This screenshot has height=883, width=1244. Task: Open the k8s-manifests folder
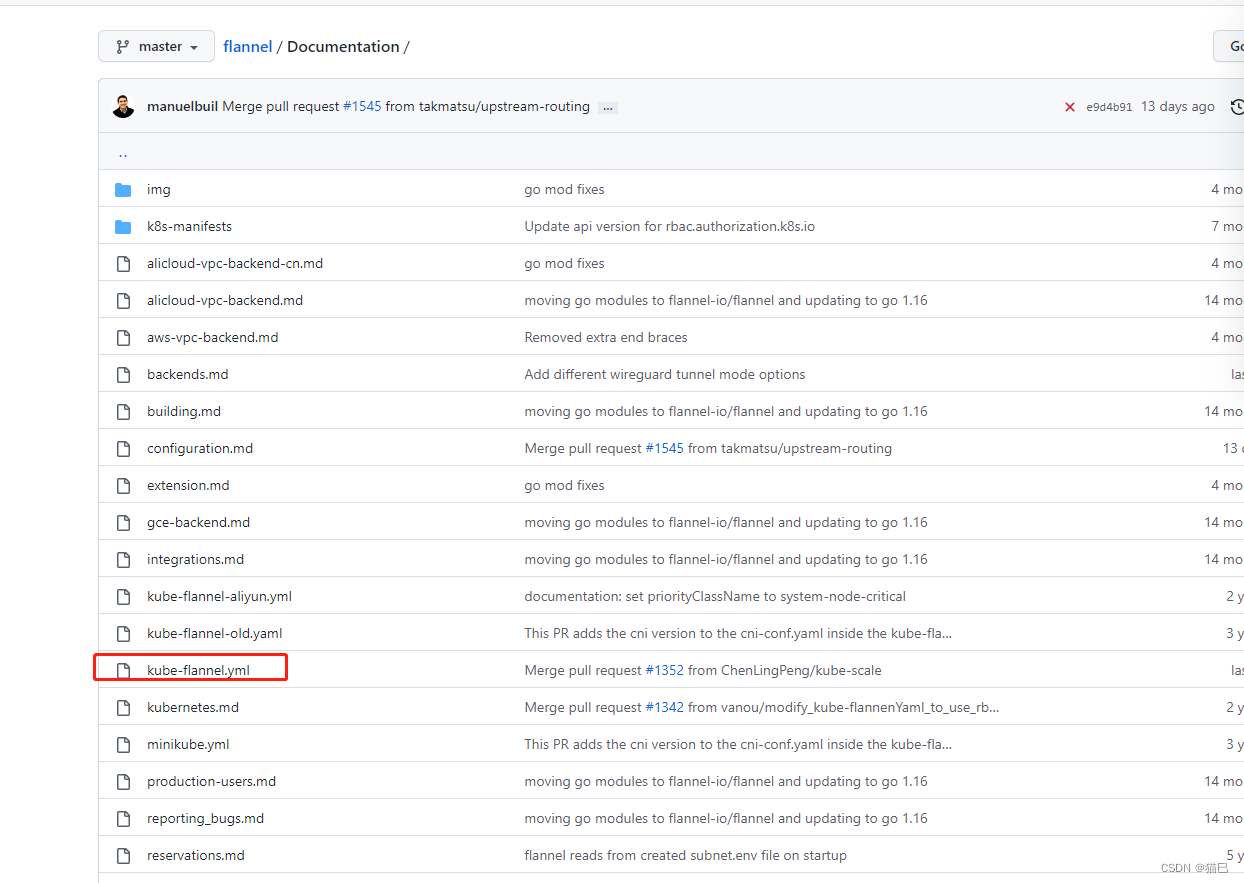tap(189, 226)
